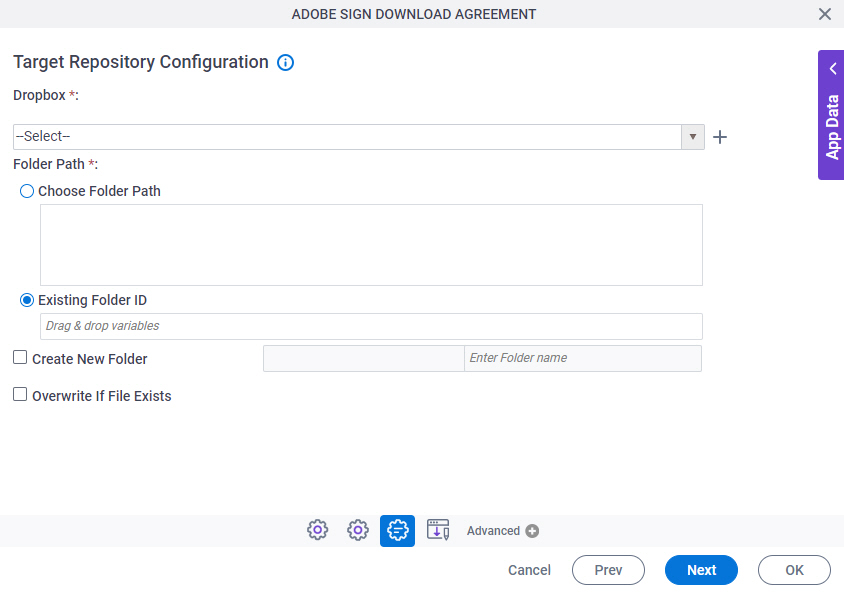This screenshot has height=593, width=844.
Task: Expand the App Data side panel
Action: pos(831,115)
